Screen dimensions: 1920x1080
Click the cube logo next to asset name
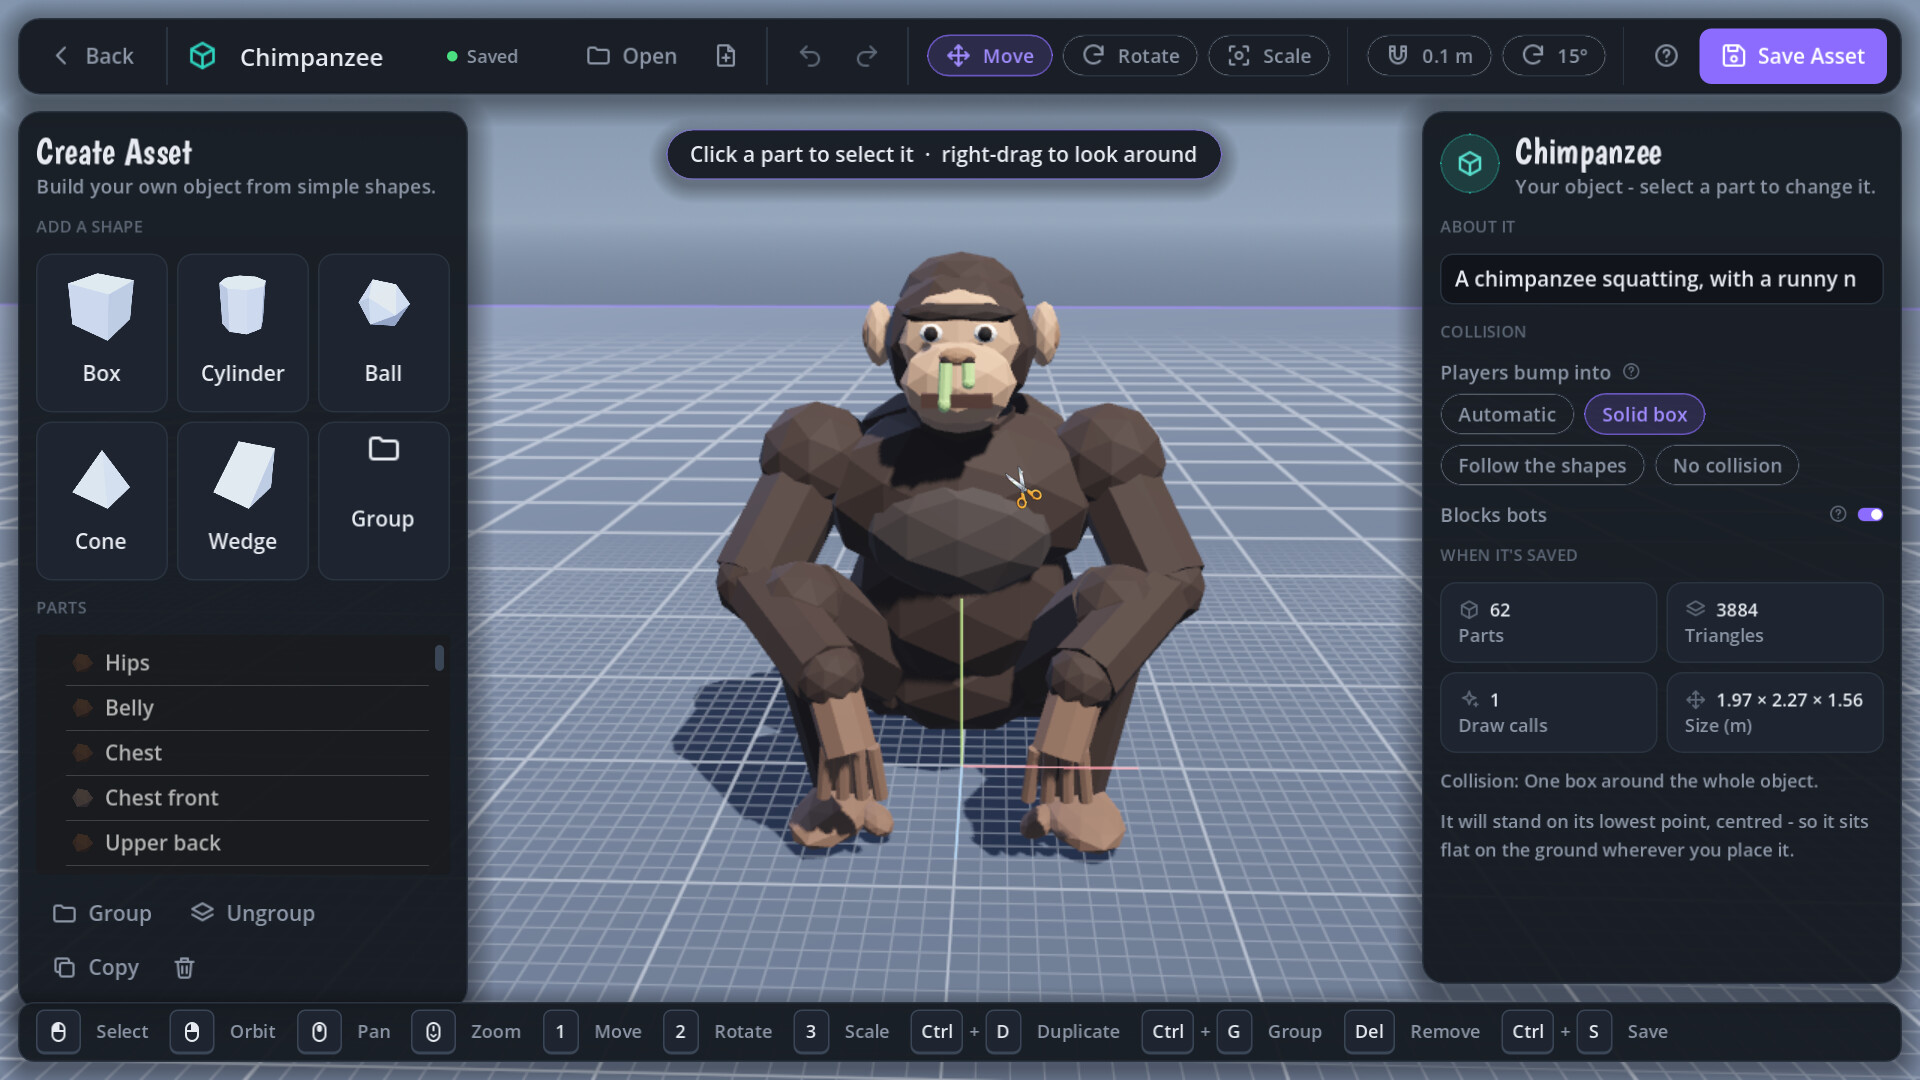203,56
